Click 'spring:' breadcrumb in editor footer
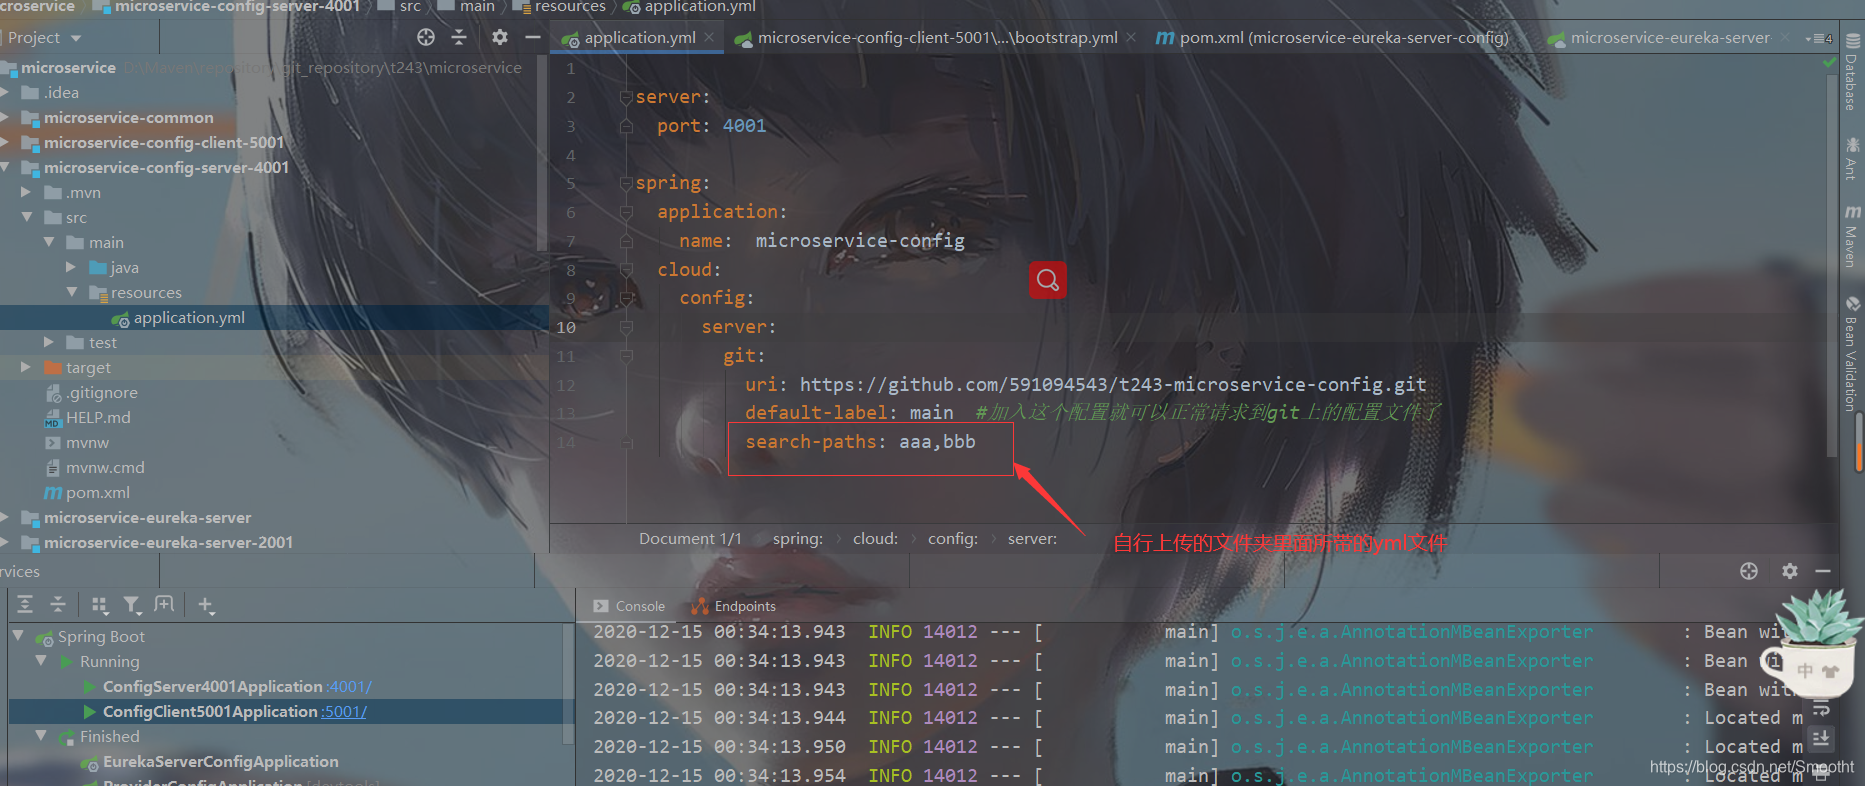The image size is (1865, 786). (x=797, y=538)
